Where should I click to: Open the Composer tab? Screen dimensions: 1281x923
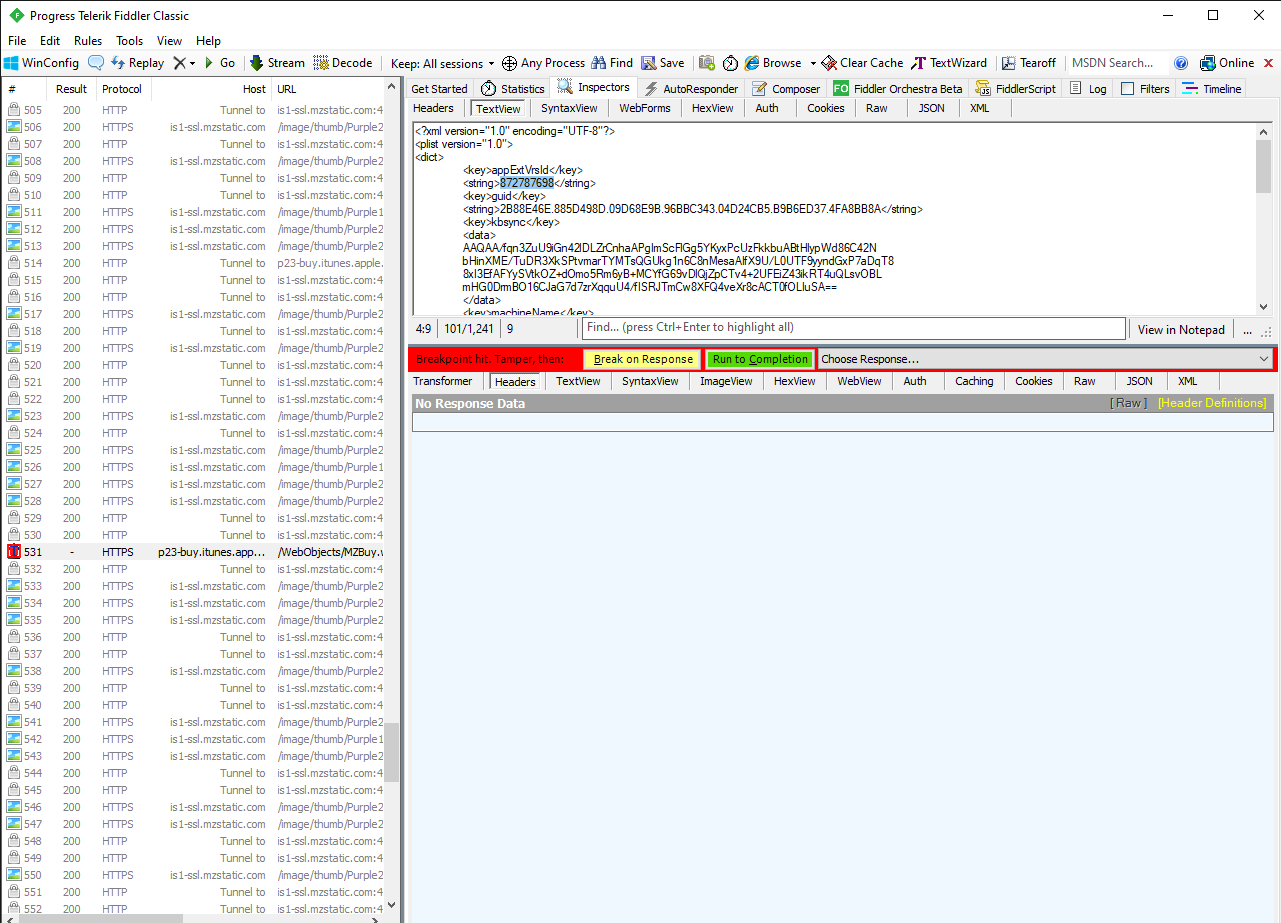[x=786, y=89]
